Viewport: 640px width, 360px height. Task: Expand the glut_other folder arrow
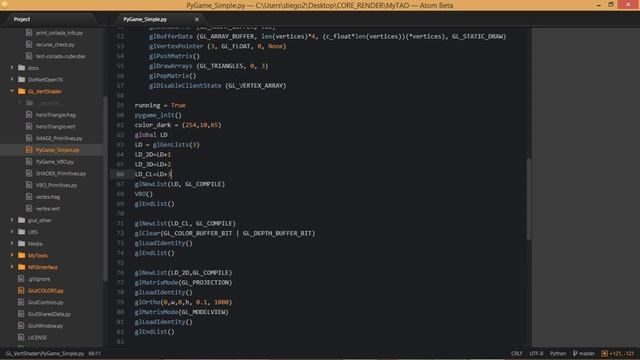[12, 220]
